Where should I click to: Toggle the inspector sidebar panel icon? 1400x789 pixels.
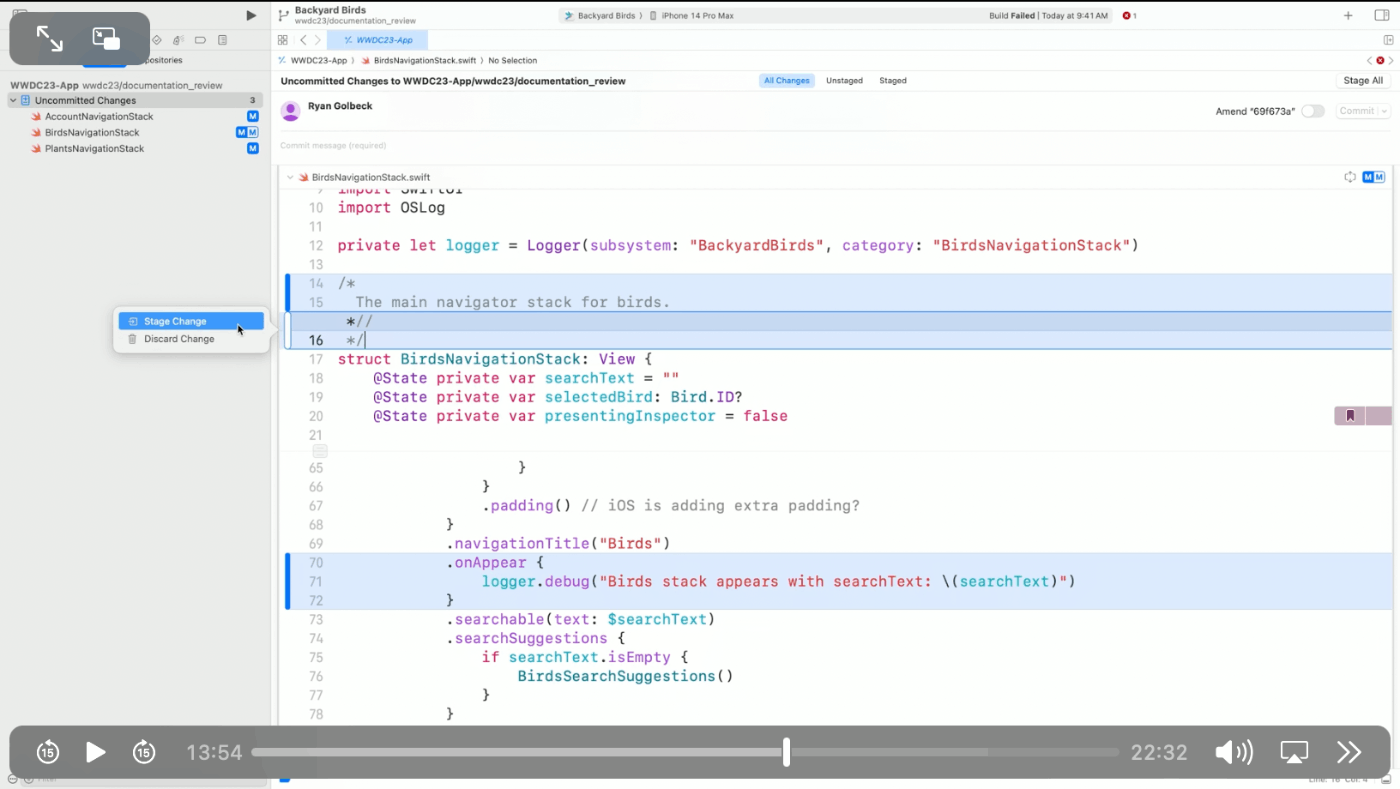click(x=1381, y=16)
